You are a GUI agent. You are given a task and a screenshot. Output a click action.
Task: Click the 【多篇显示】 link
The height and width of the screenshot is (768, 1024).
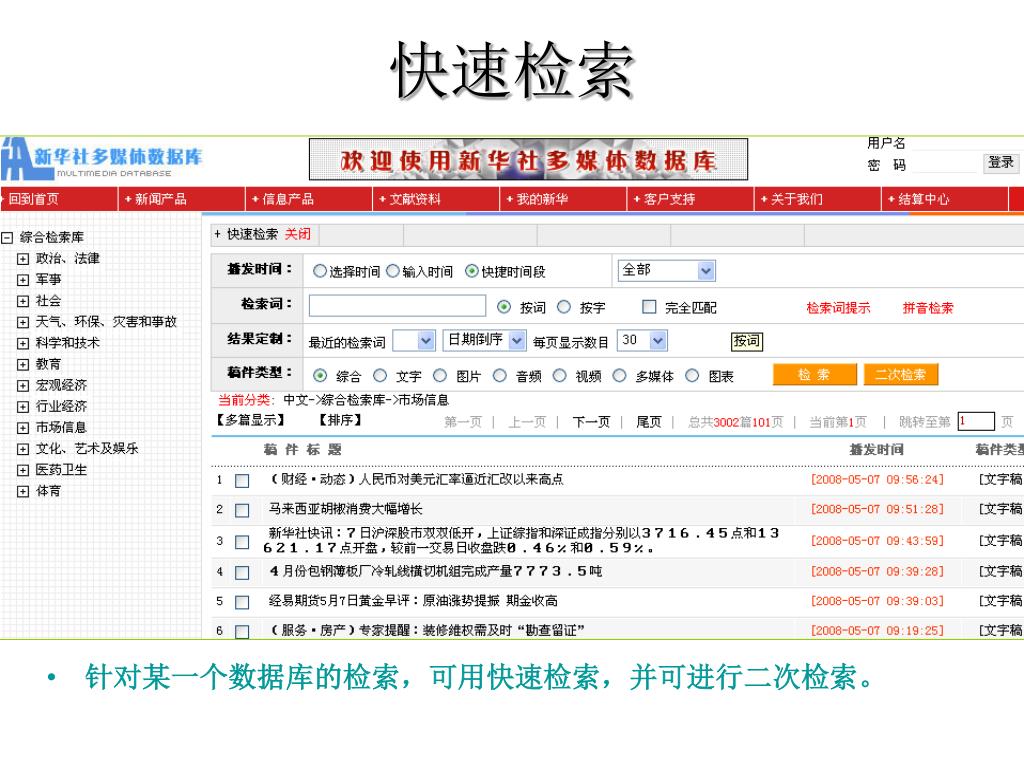(x=250, y=420)
